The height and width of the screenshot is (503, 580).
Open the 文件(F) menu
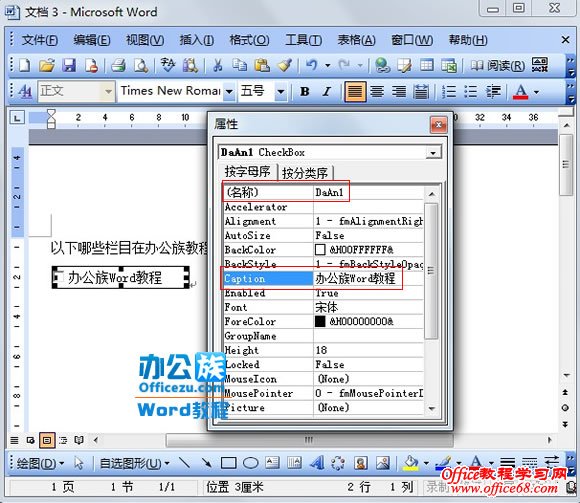(x=40, y=40)
